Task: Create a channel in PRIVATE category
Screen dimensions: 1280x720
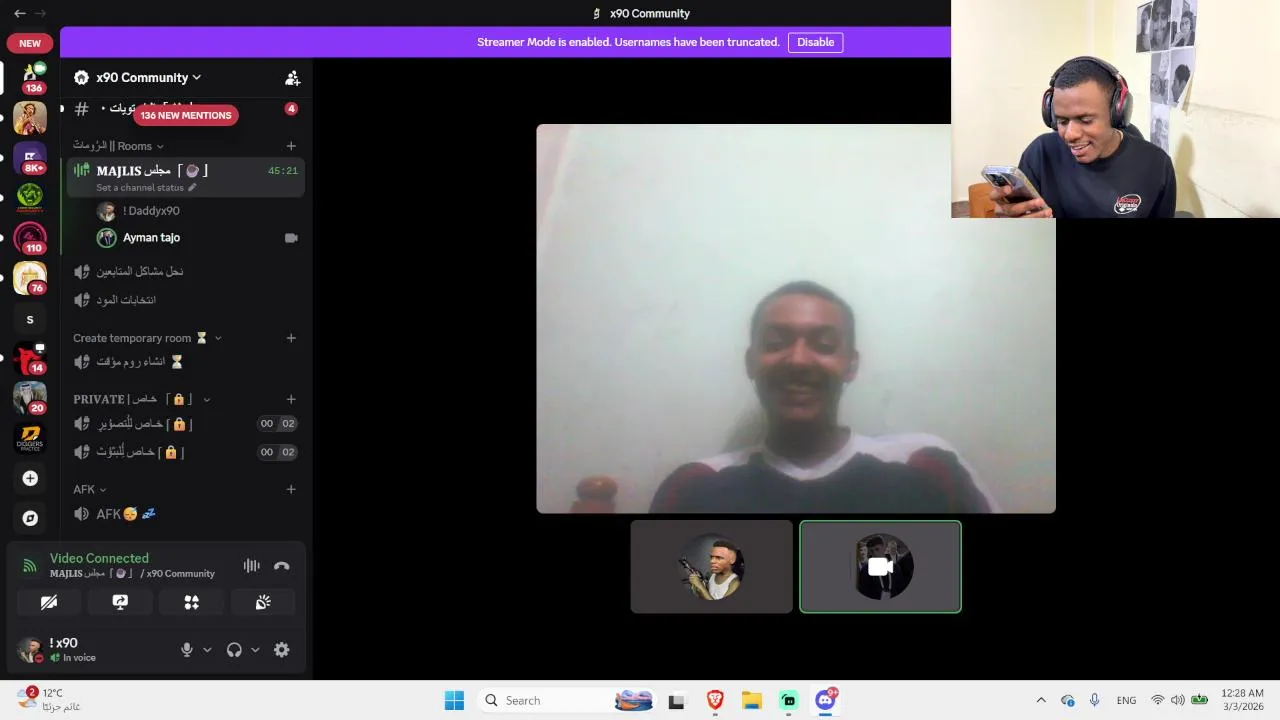Action: (x=291, y=399)
